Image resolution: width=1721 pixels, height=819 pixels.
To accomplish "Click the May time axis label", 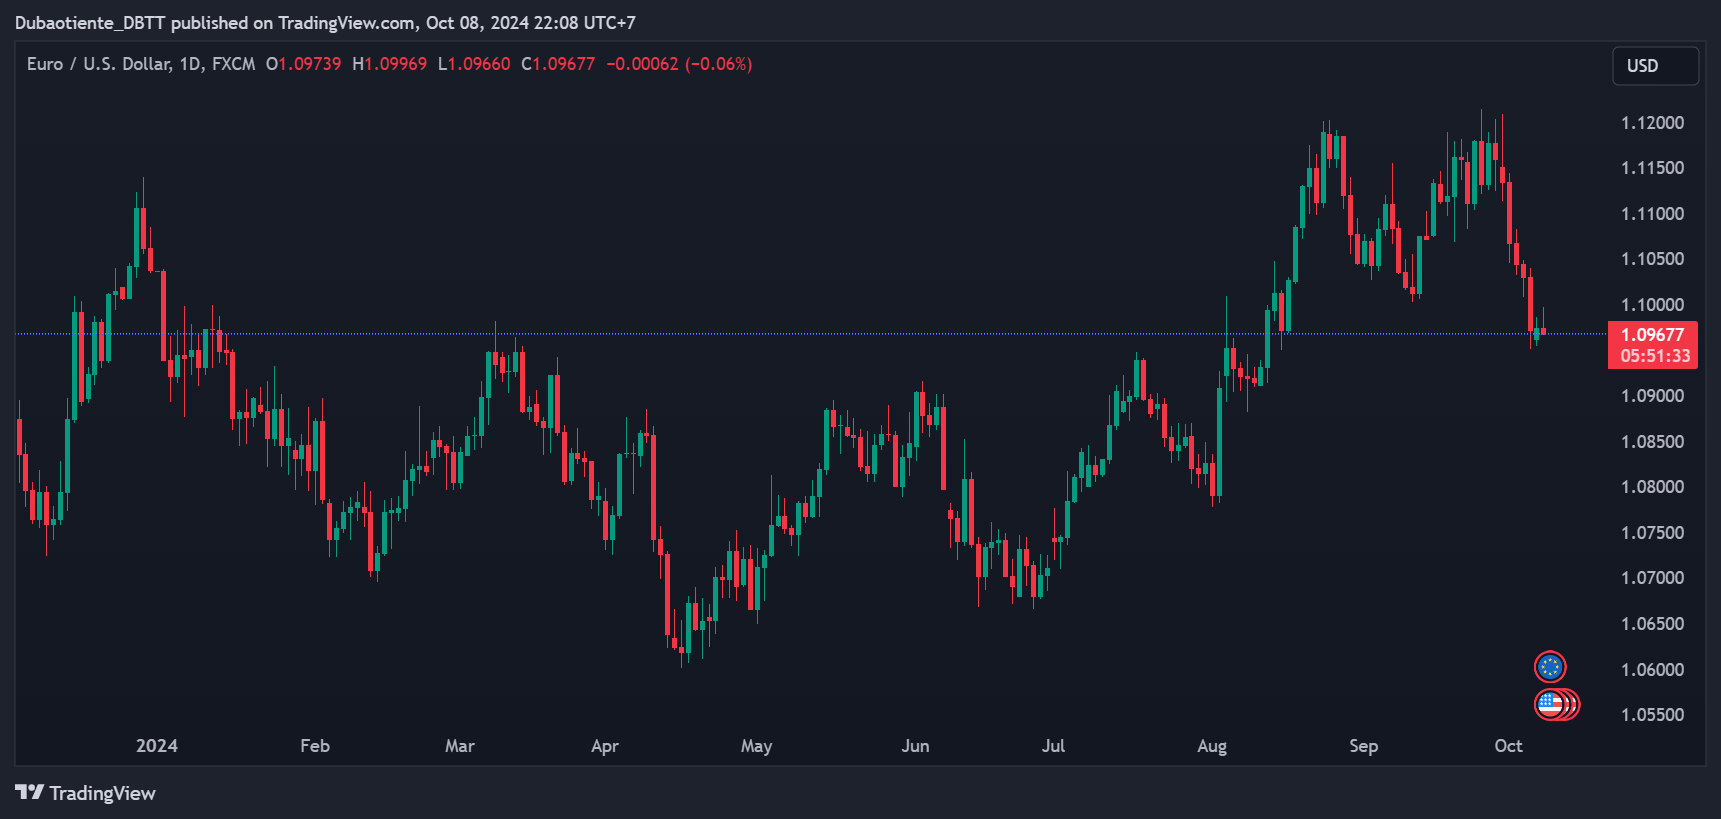I will (757, 746).
